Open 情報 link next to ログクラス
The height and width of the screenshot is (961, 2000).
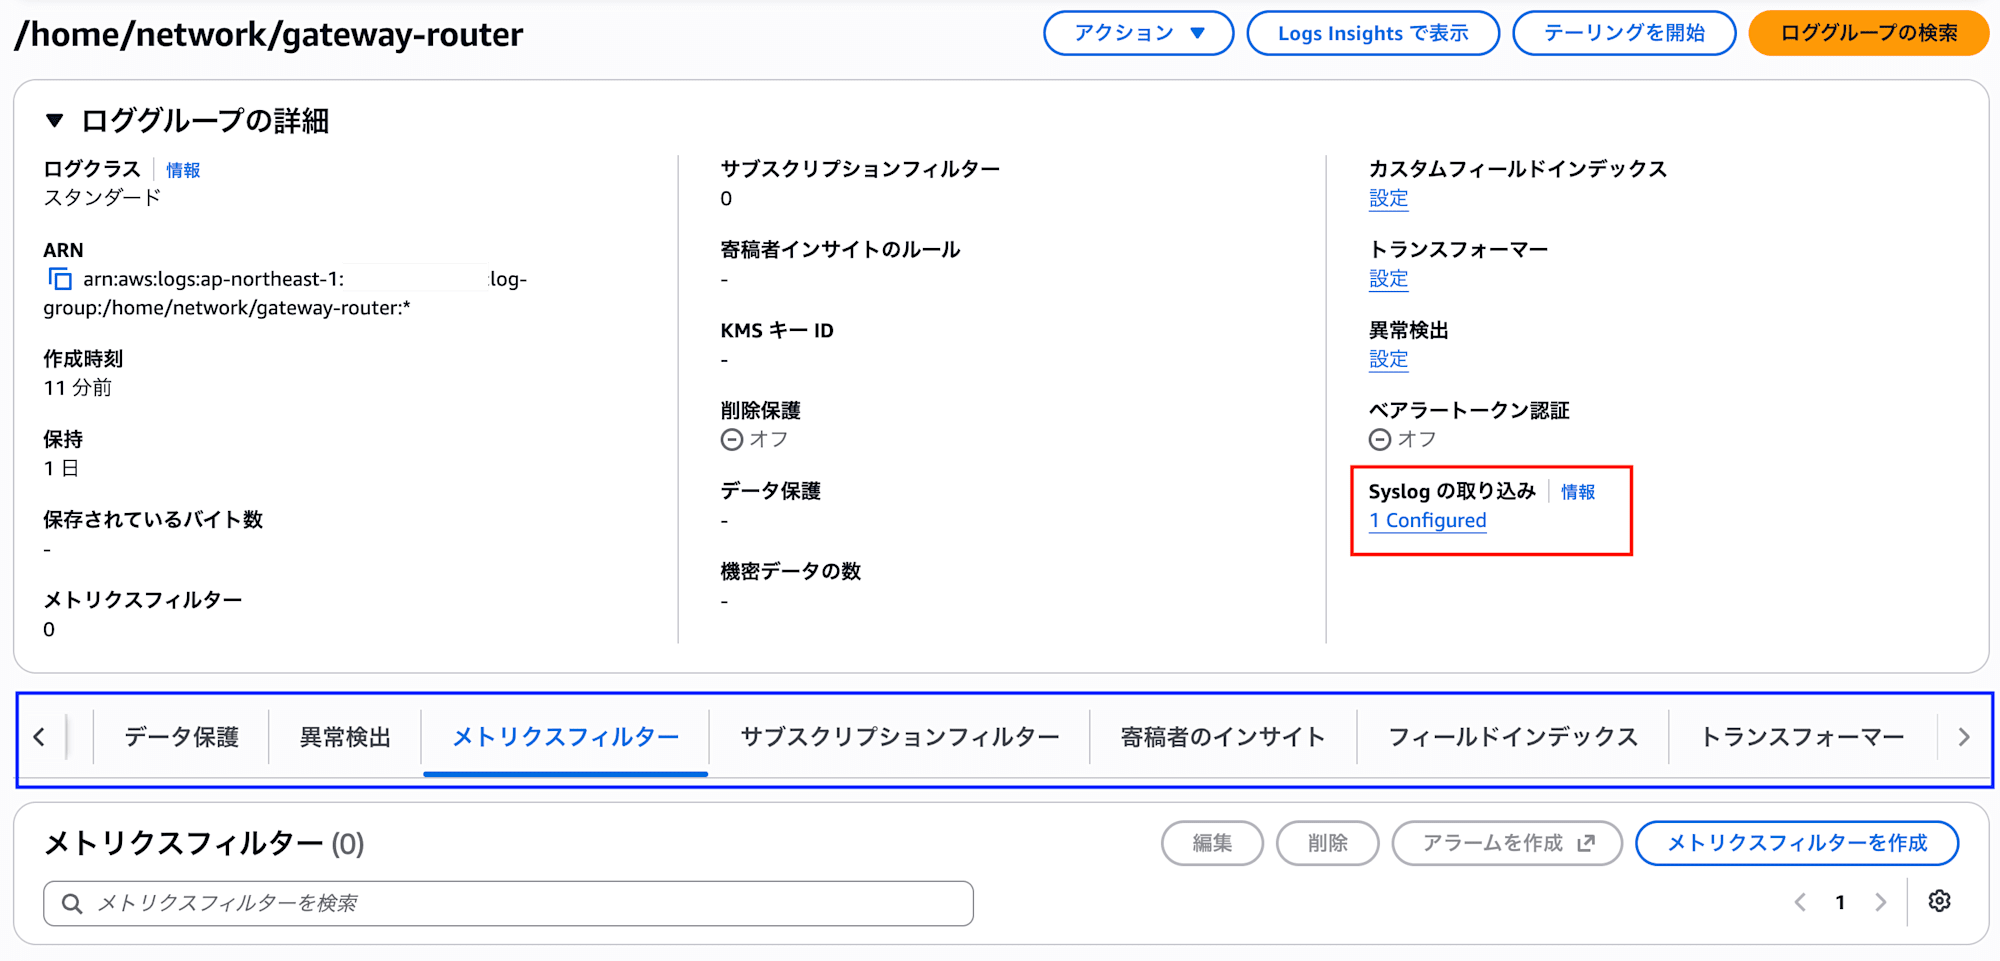tap(183, 170)
